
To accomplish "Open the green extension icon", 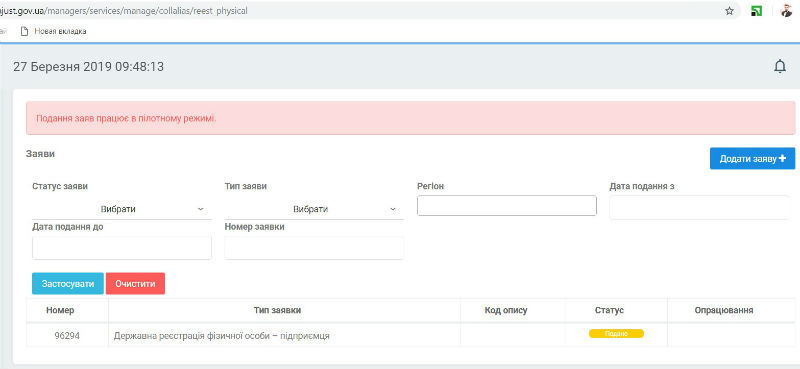I will [757, 11].
